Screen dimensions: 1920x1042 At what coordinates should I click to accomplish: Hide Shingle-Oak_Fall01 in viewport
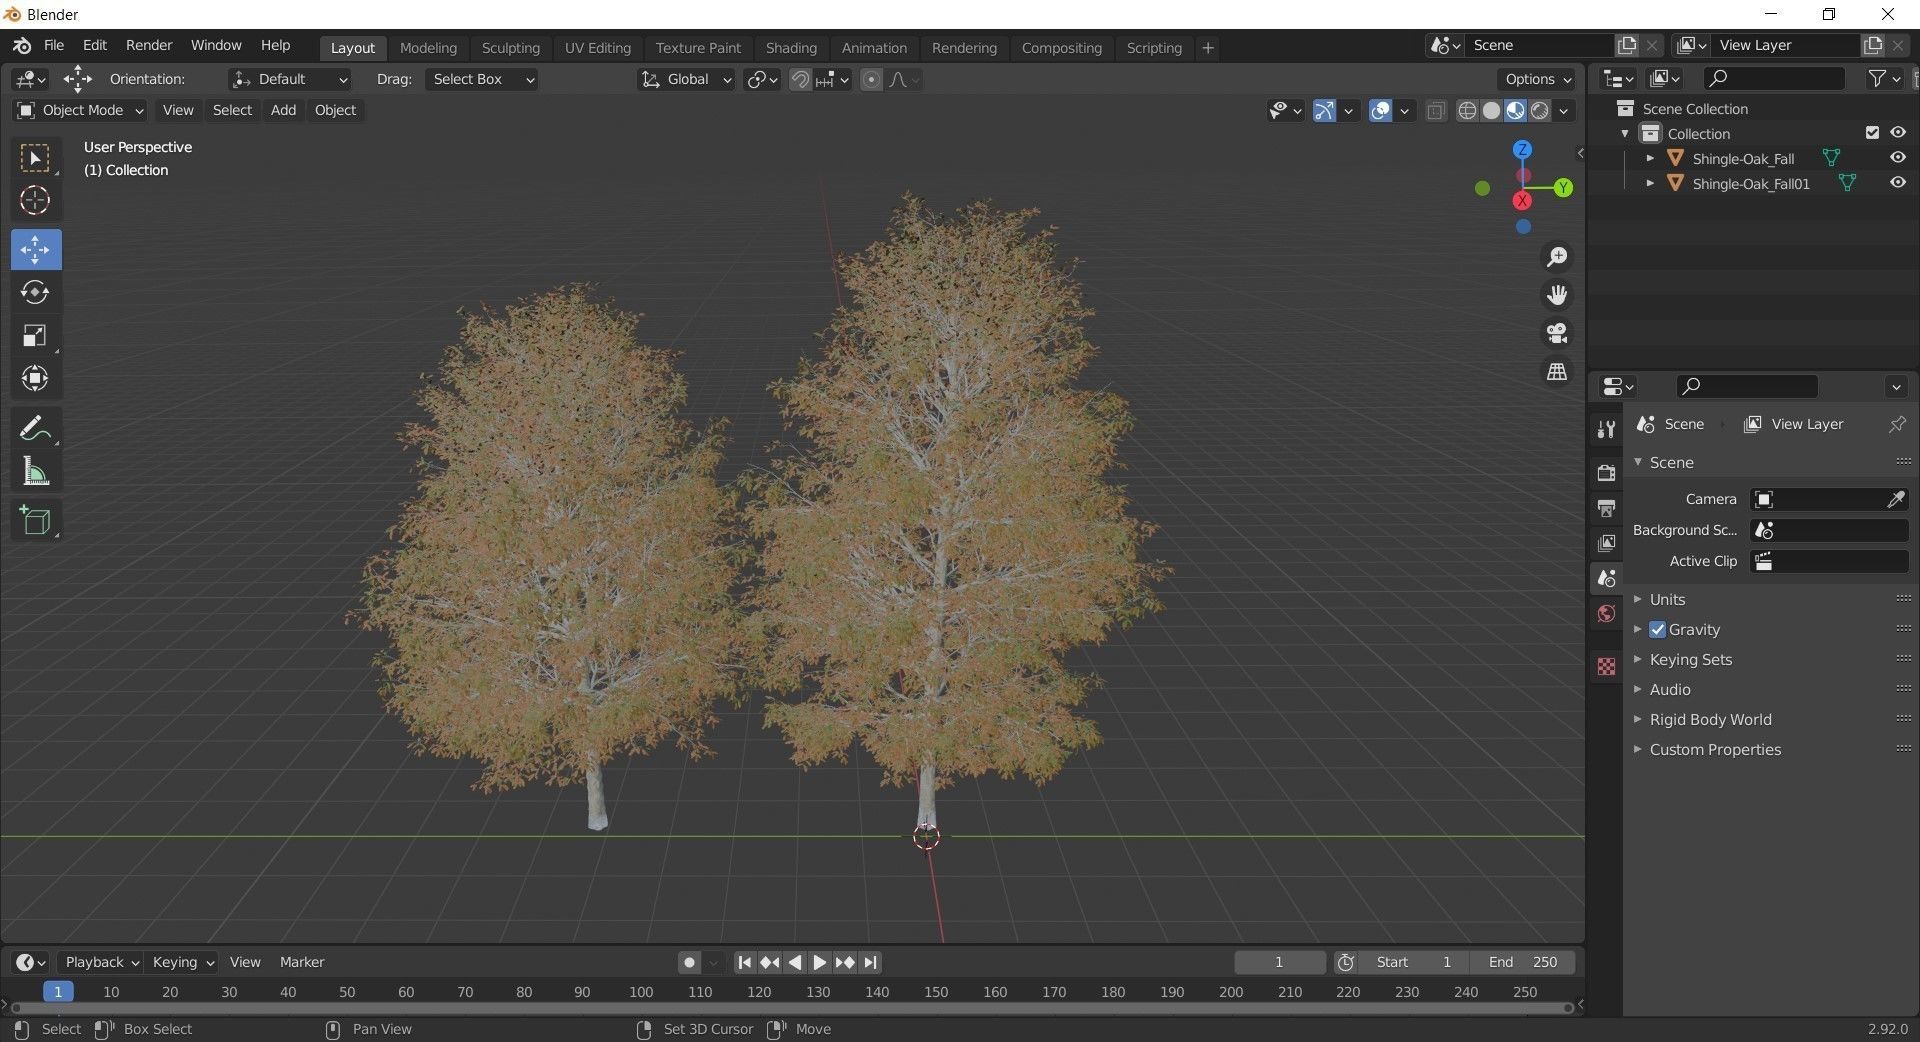click(1898, 183)
